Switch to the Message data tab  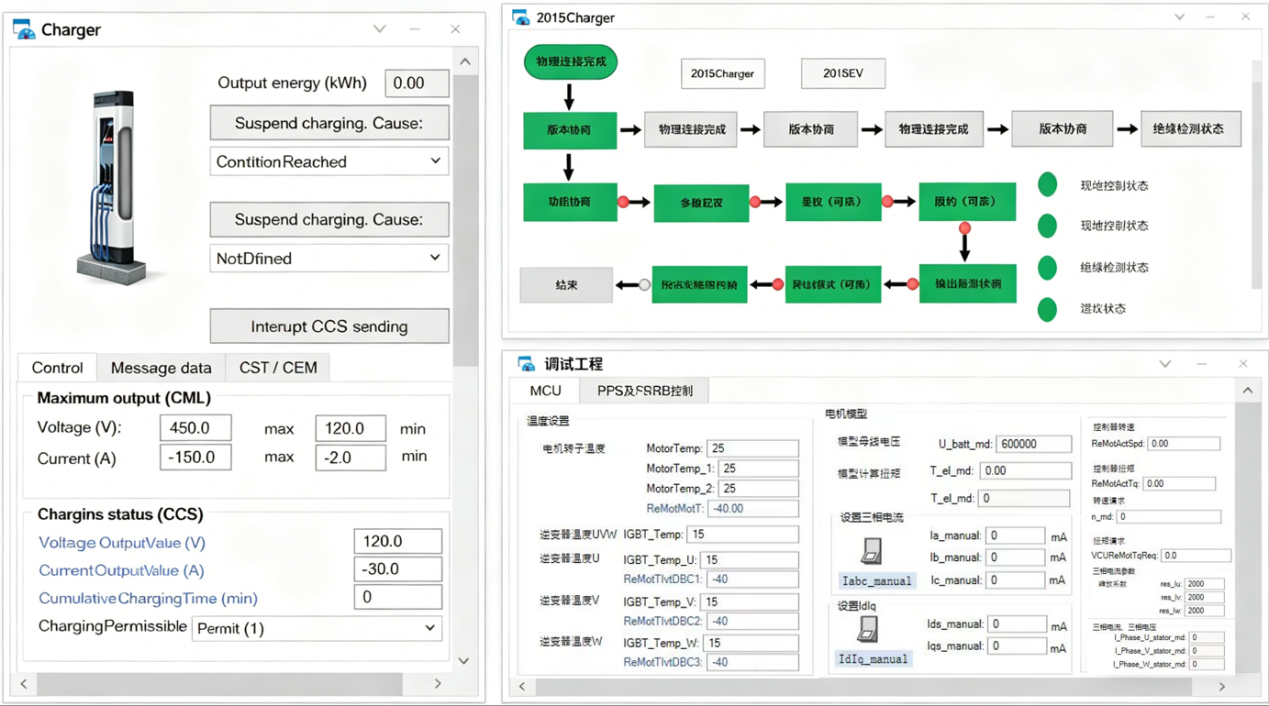pyautogui.click(x=161, y=368)
